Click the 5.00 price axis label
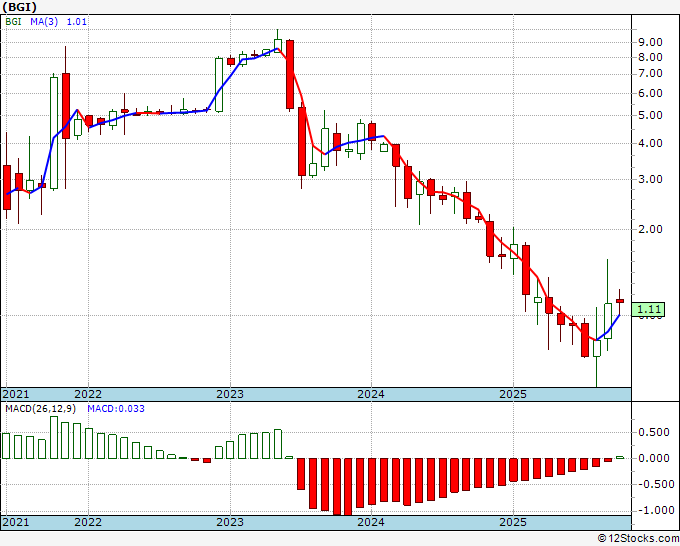Viewport: 680px width, 546px height. tap(650, 115)
